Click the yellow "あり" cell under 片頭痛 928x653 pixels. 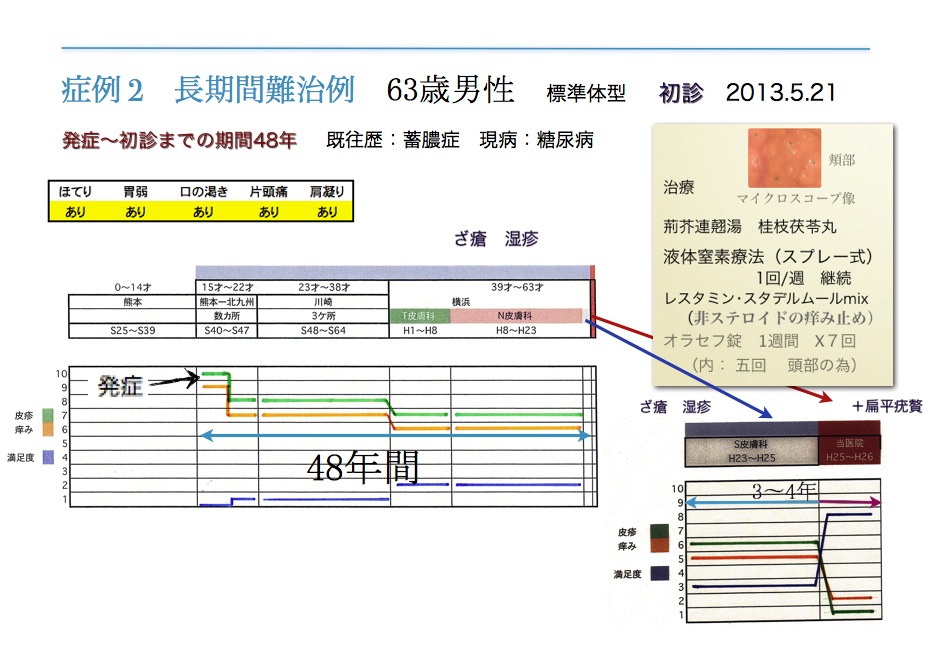coord(268,211)
